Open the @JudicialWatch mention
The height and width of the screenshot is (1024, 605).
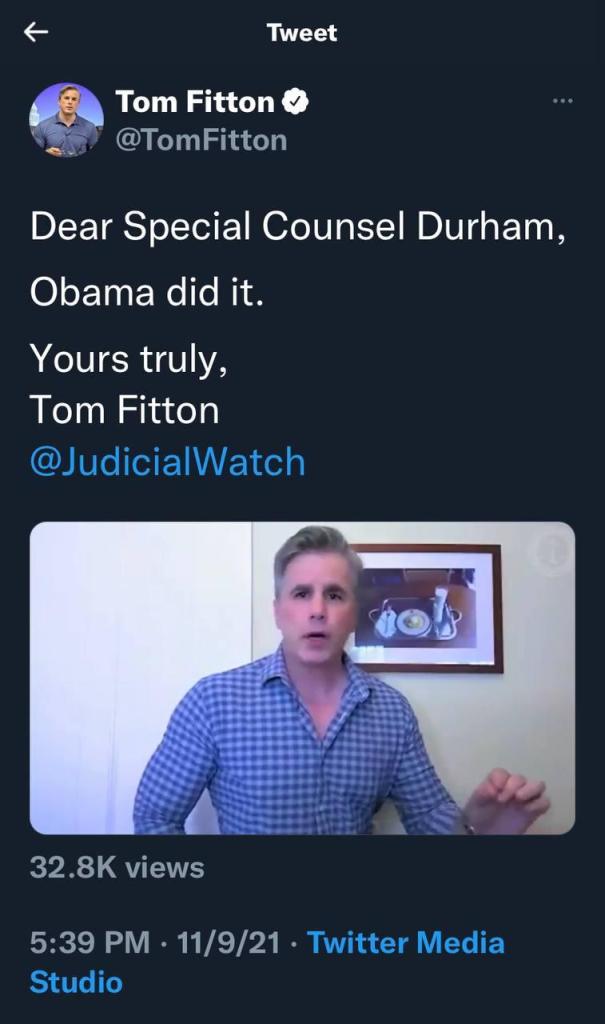coord(167,462)
